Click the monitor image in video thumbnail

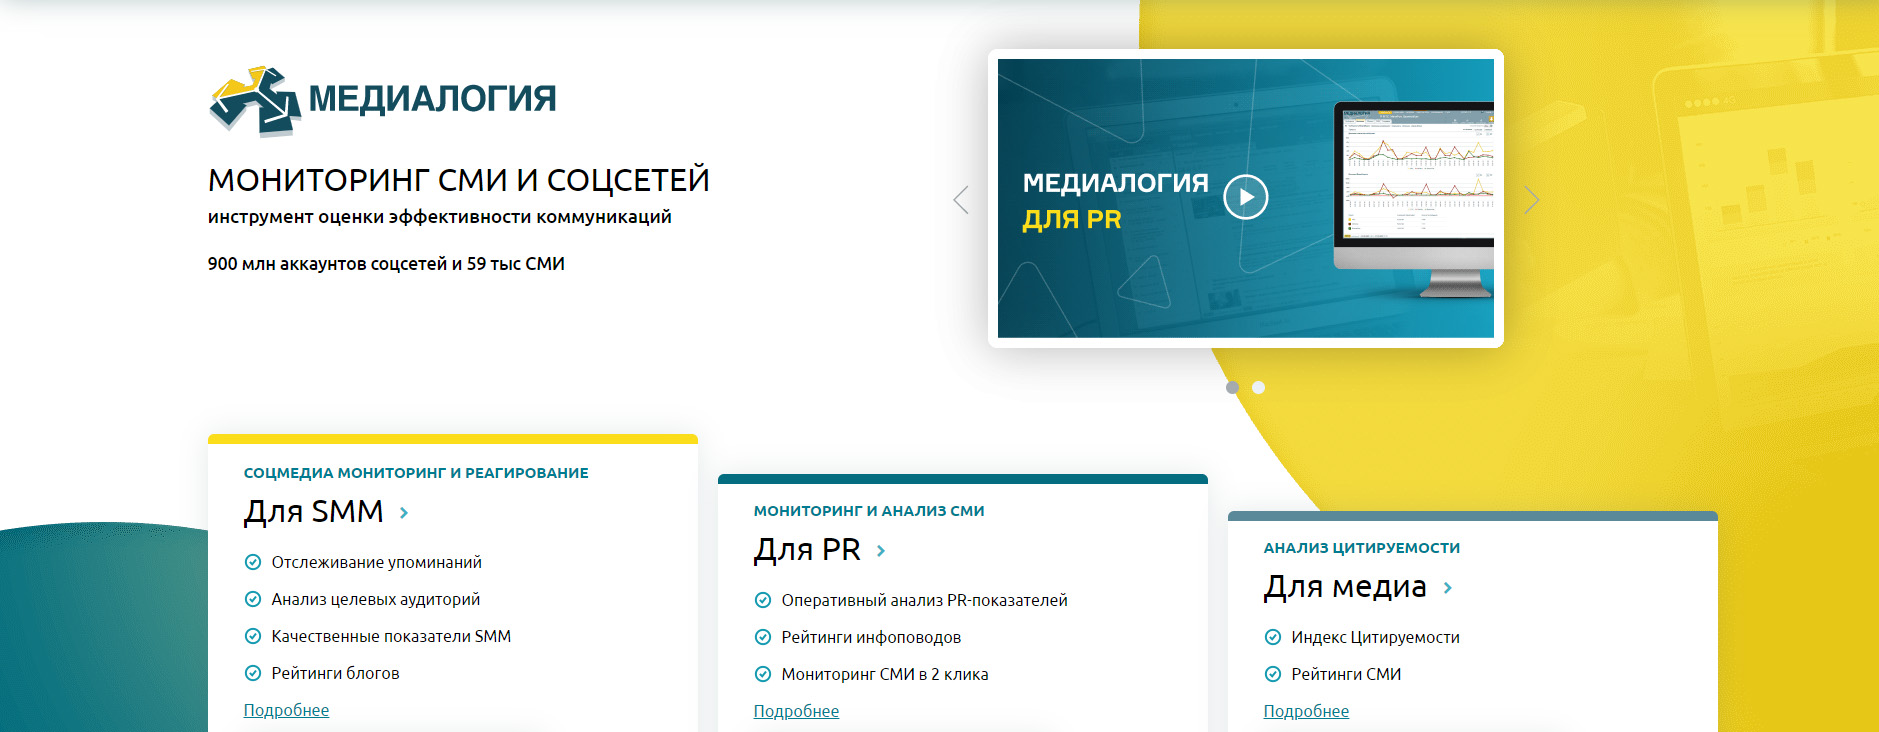pyautogui.click(x=1414, y=199)
